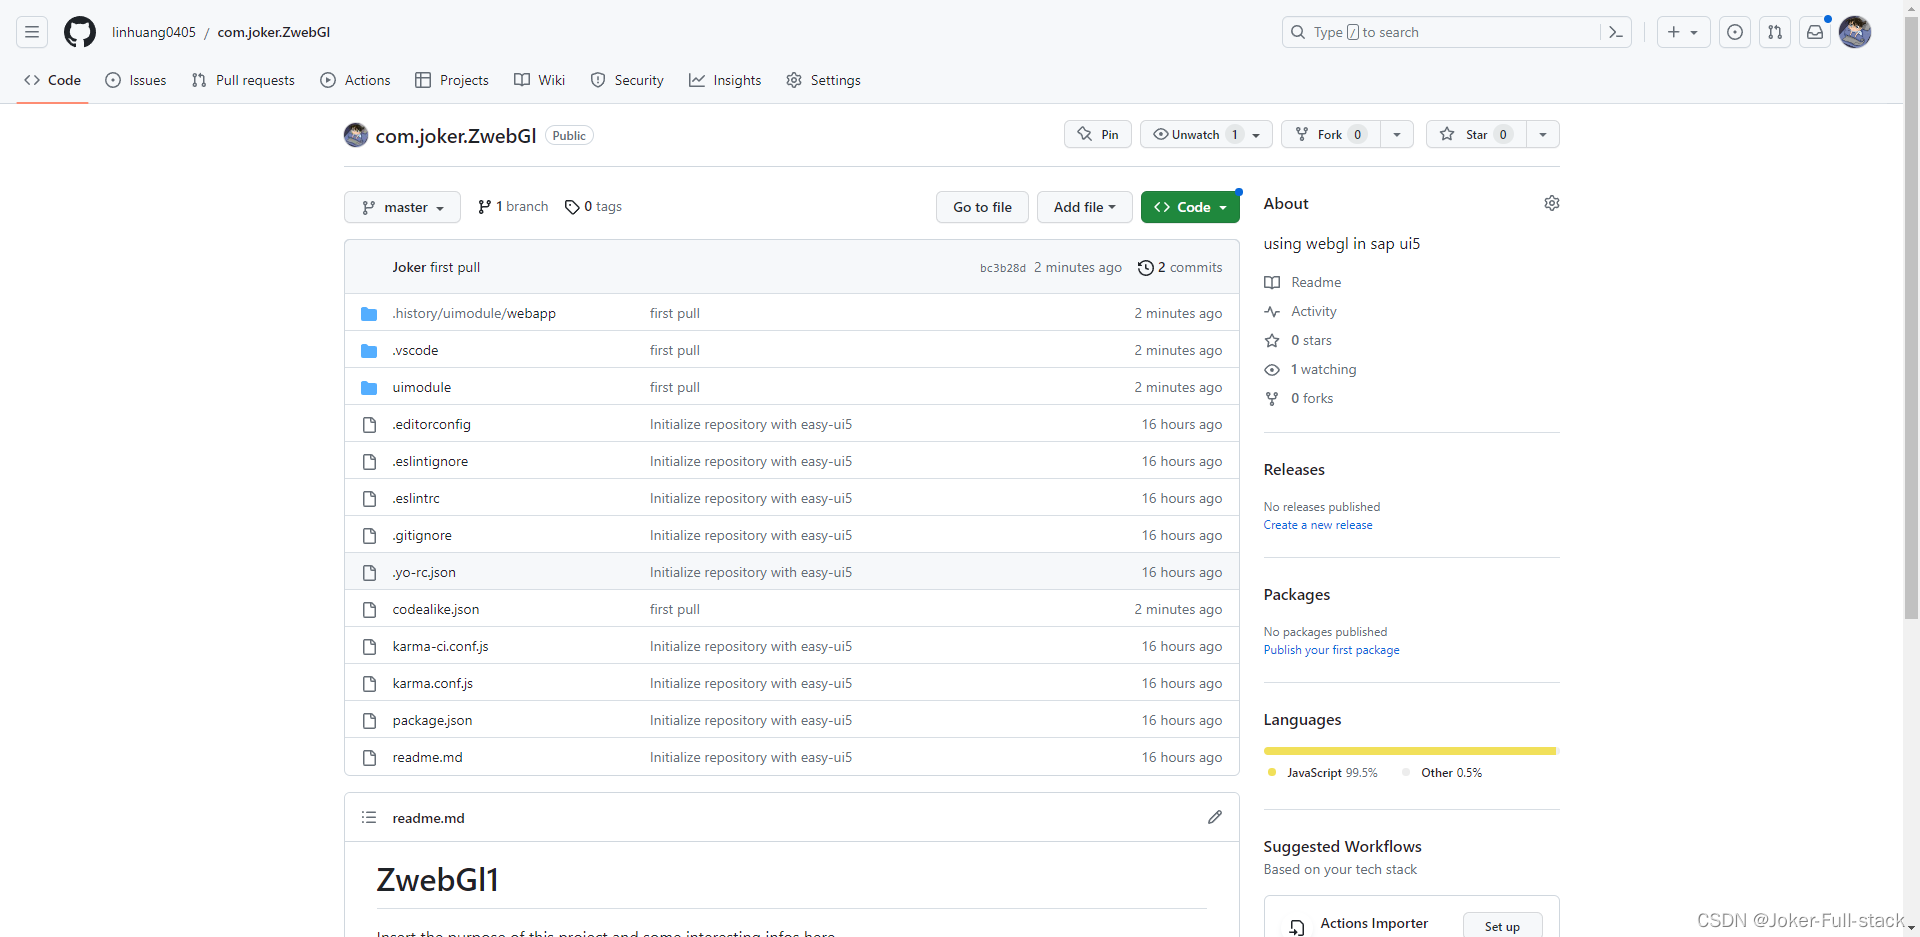Switch to the Actions tab
This screenshot has width=1920, height=937.
[x=355, y=80]
